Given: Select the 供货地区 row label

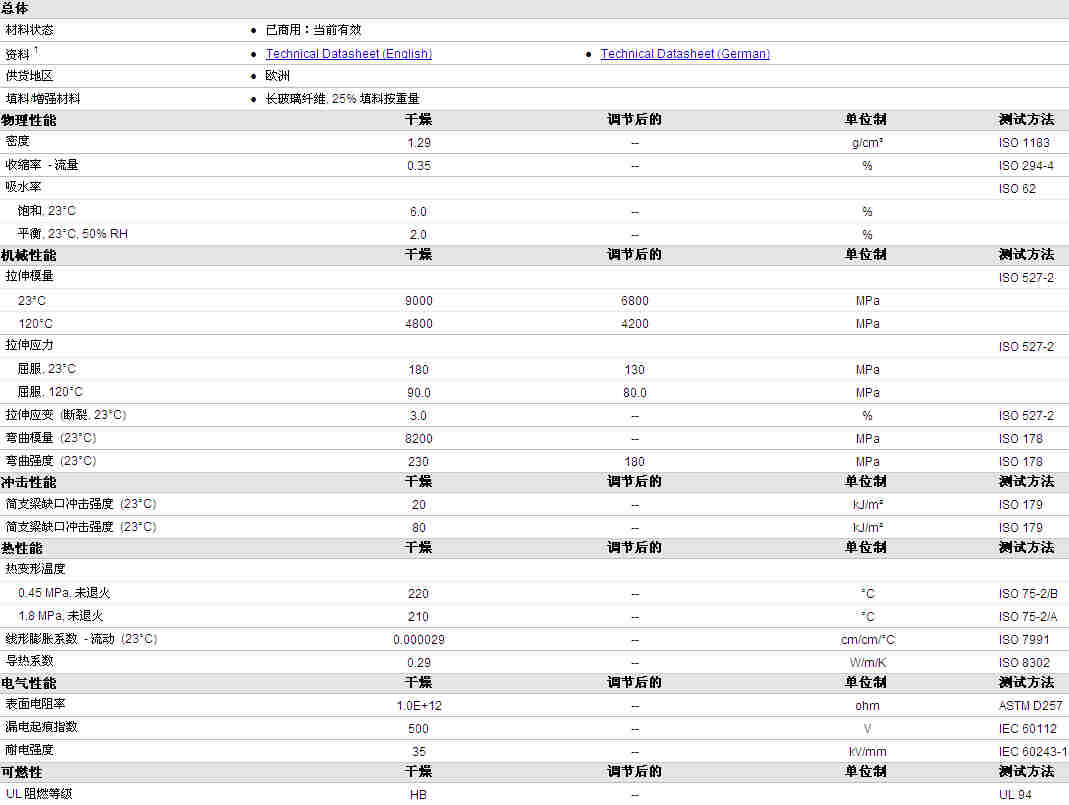Looking at the screenshot, I should point(30,76).
